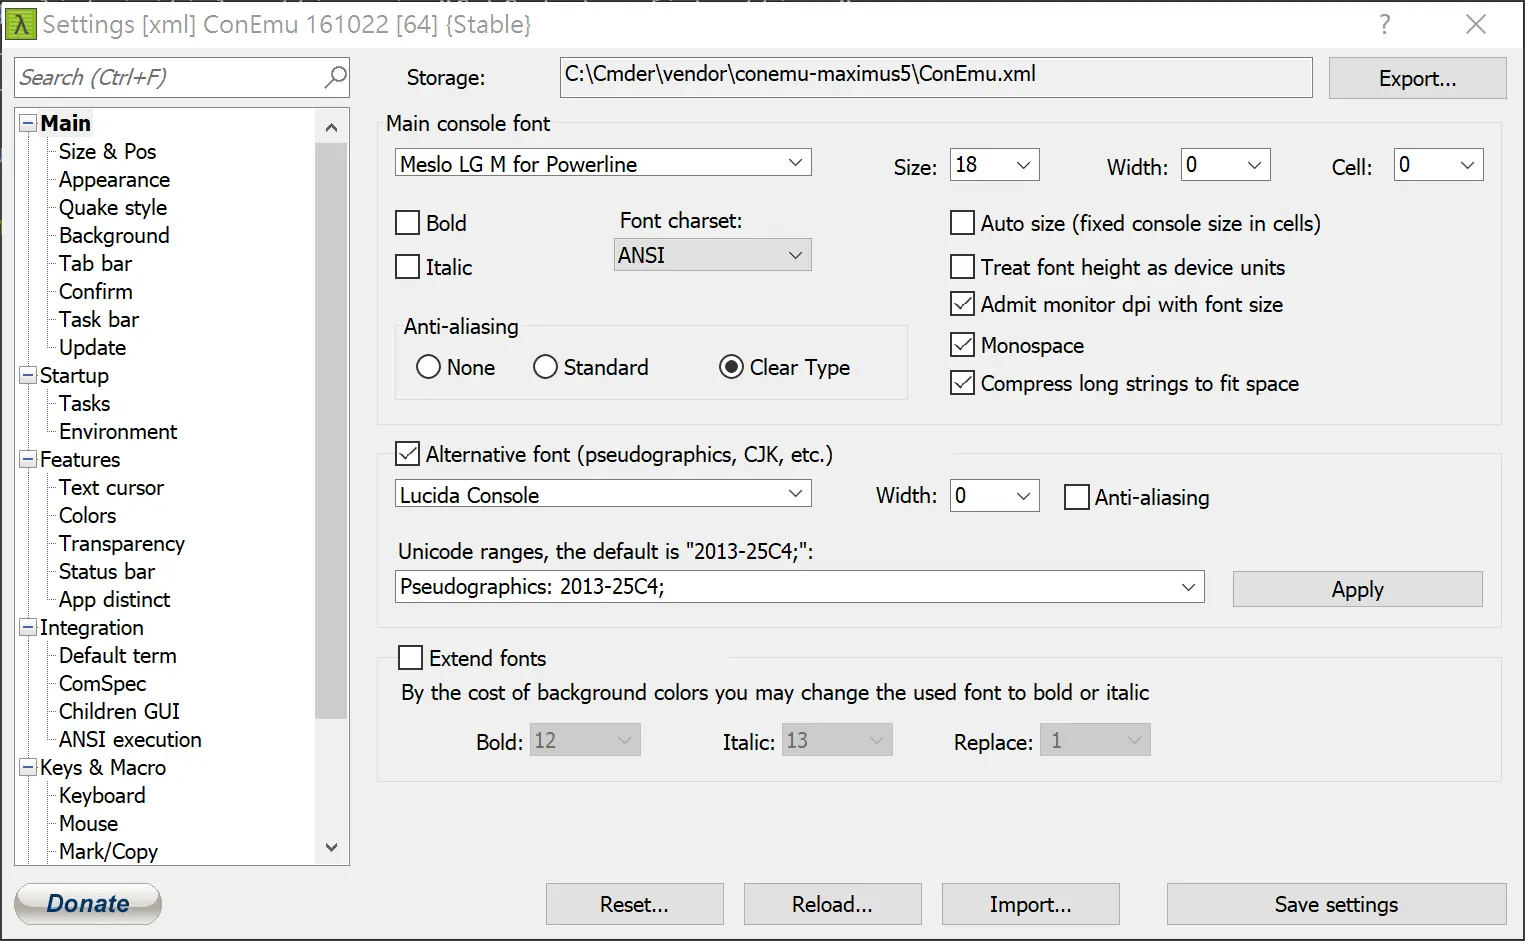The height and width of the screenshot is (941, 1525).
Task: Open Font charset ANSI dropdown
Action: (712, 255)
